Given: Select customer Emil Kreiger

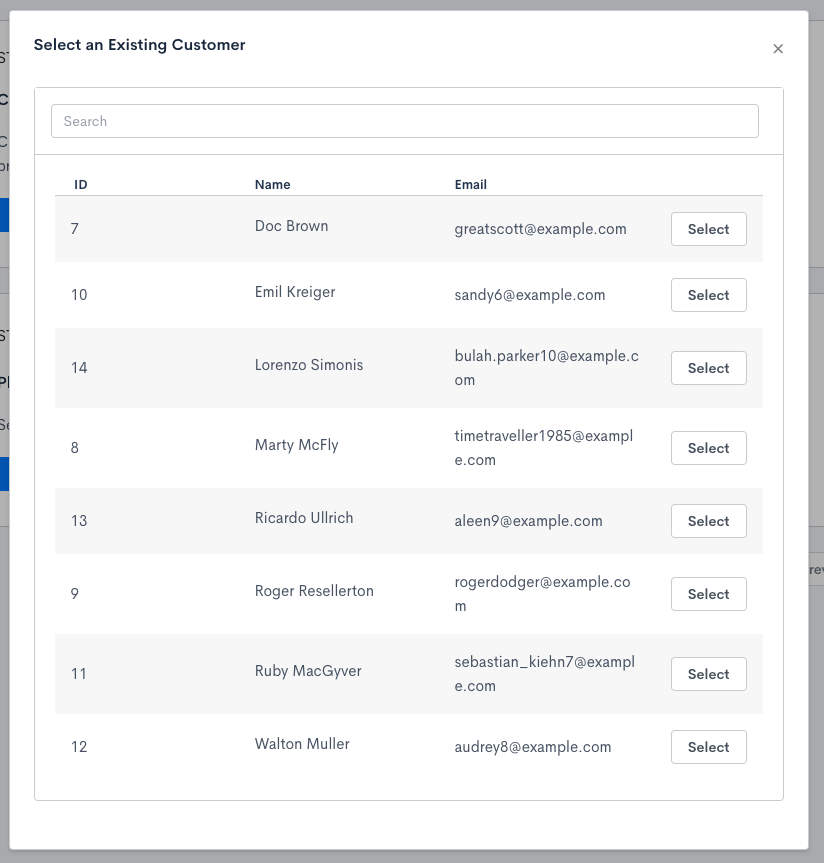Looking at the screenshot, I should [x=708, y=295].
